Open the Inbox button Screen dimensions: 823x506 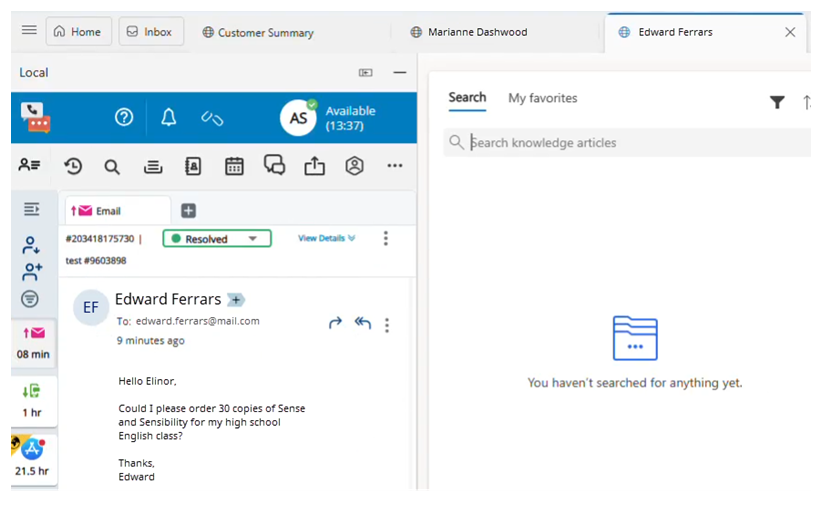coord(148,32)
